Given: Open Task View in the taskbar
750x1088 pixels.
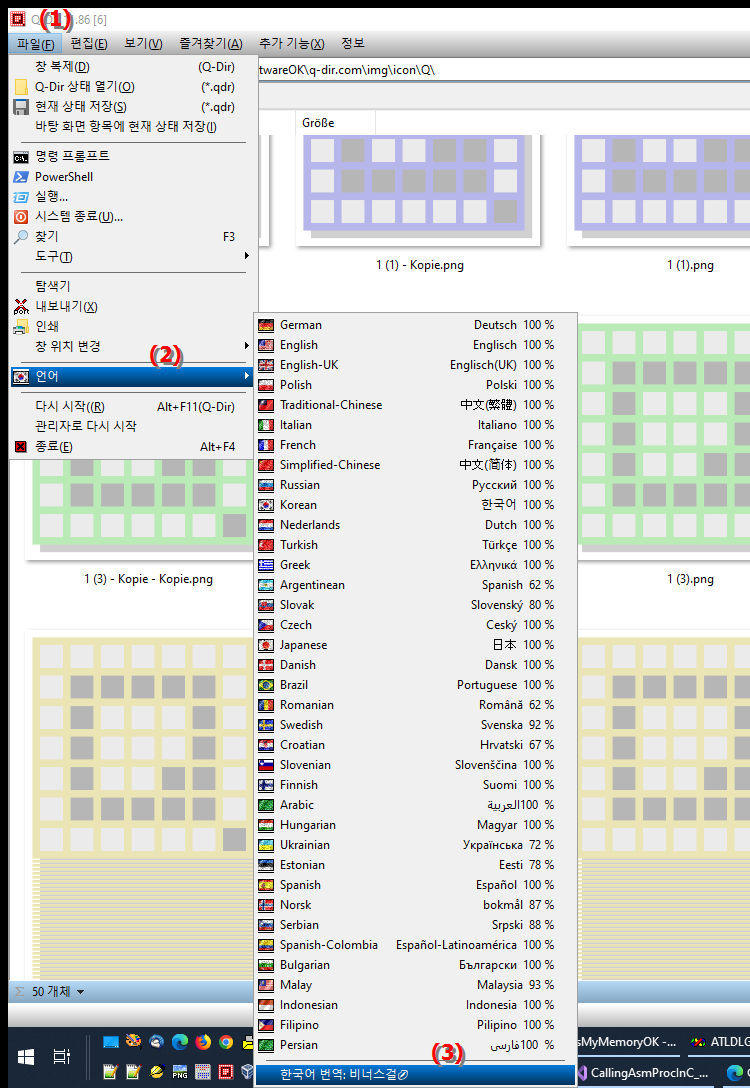Looking at the screenshot, I should (x=62, y=1057).
